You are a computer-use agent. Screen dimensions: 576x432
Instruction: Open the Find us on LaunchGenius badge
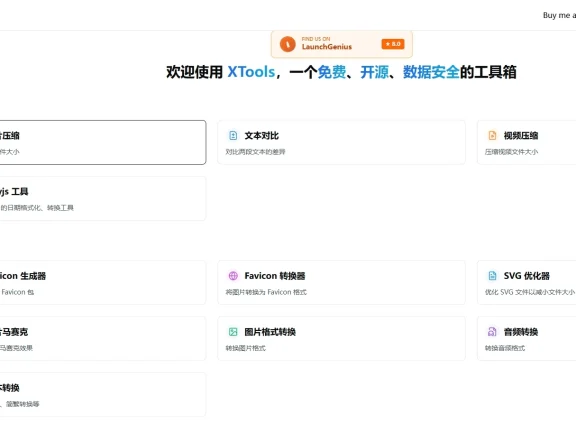342,44
